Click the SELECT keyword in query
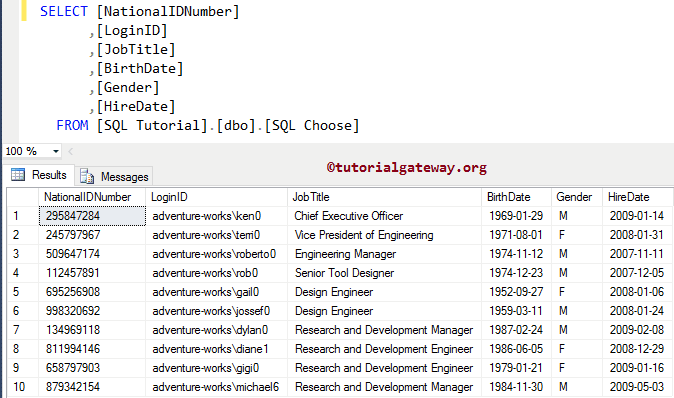674x398 pixels. point(64,11)
